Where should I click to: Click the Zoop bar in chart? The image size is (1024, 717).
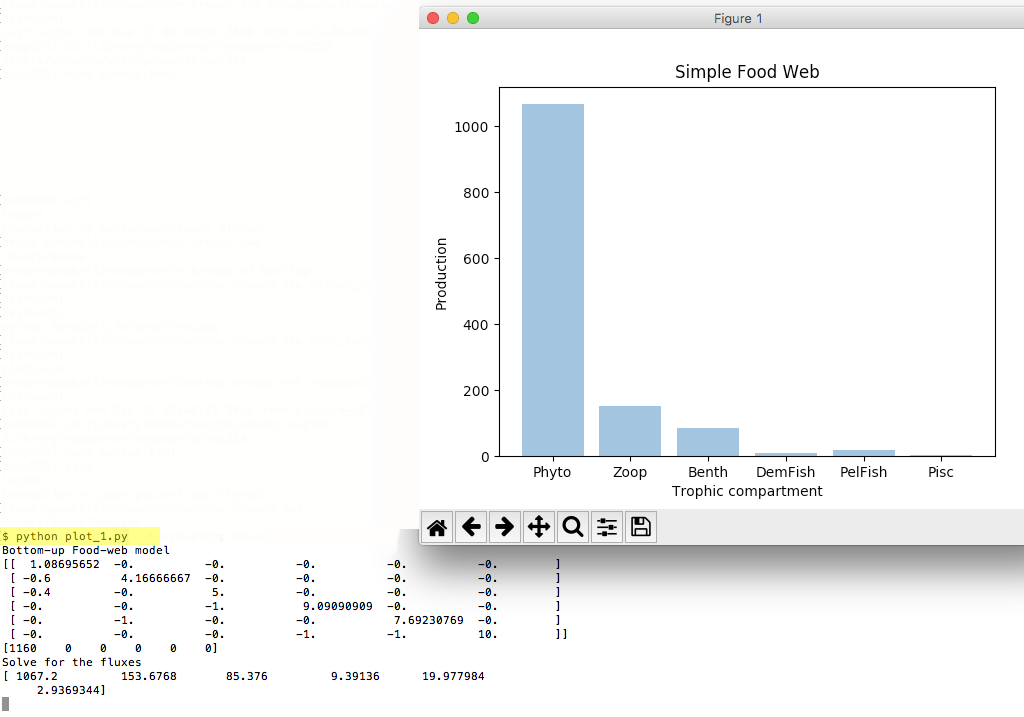click(x=630, y=431)
